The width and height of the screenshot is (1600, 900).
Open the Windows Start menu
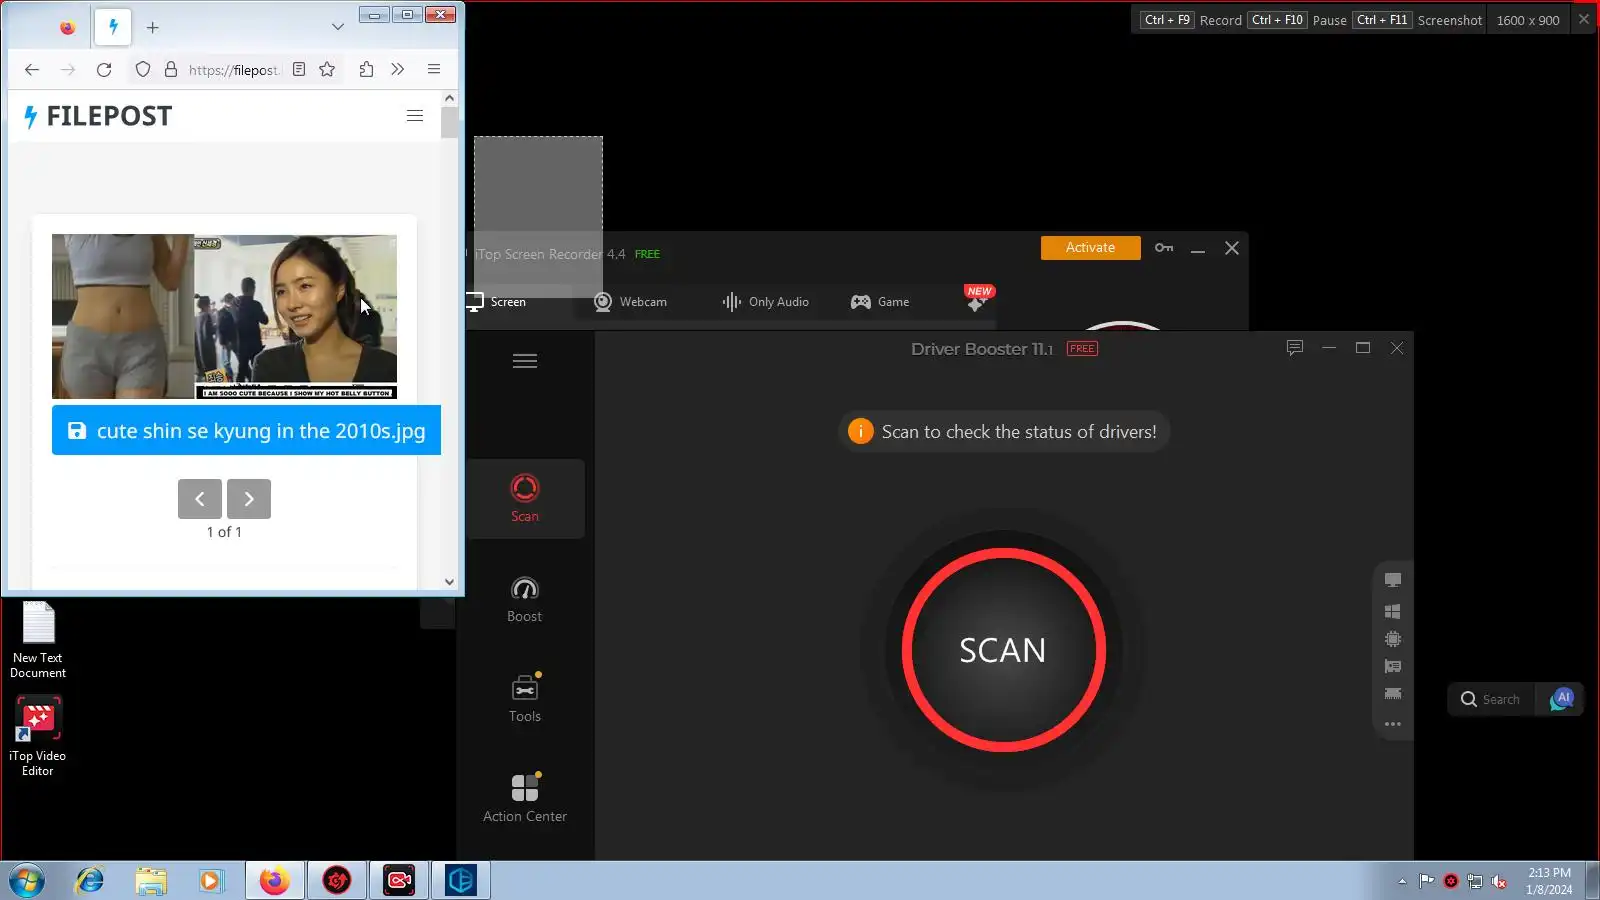point(27,881)
